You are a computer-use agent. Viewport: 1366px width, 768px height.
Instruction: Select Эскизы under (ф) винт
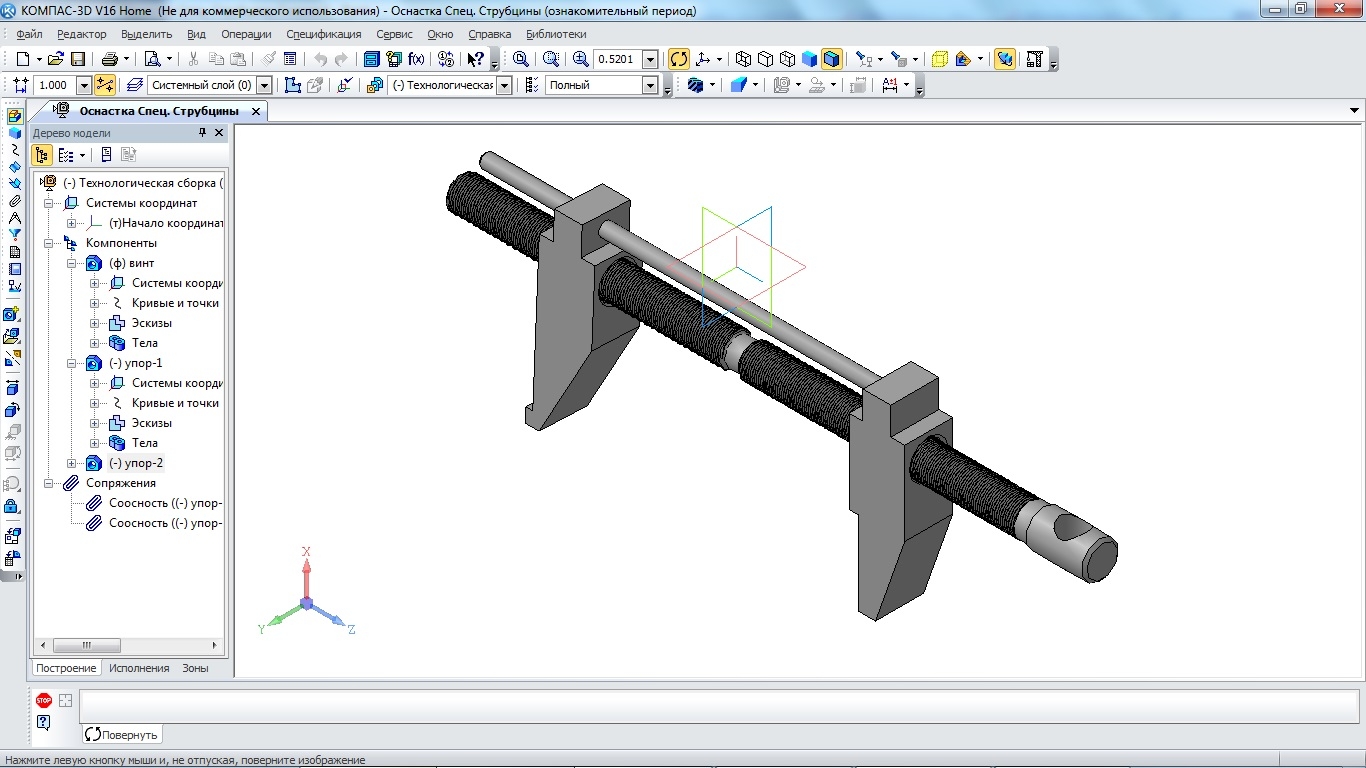click(152, 323)
